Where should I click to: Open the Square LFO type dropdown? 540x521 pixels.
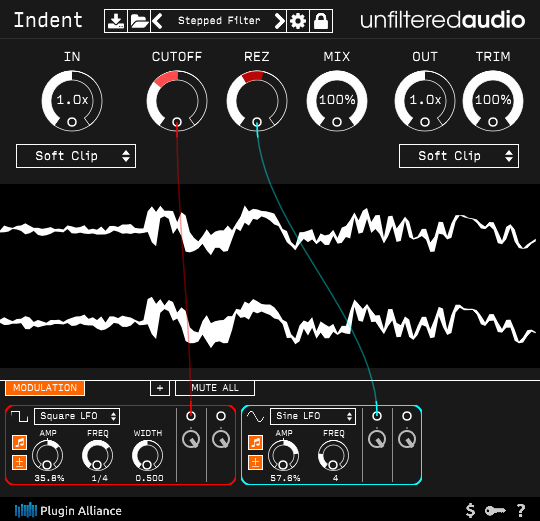77,416
